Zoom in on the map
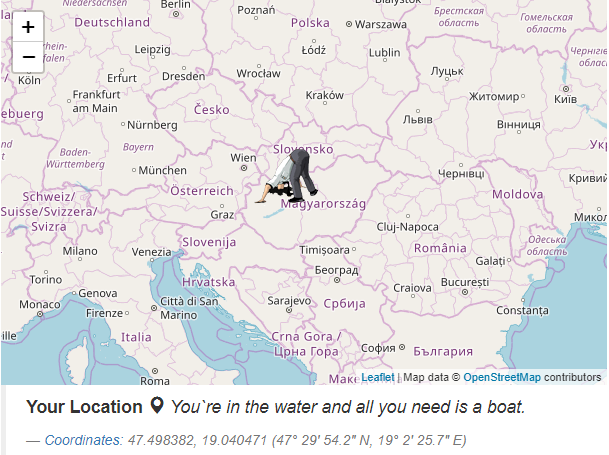The width and height of the screenshot is (609, 455). 28,27
